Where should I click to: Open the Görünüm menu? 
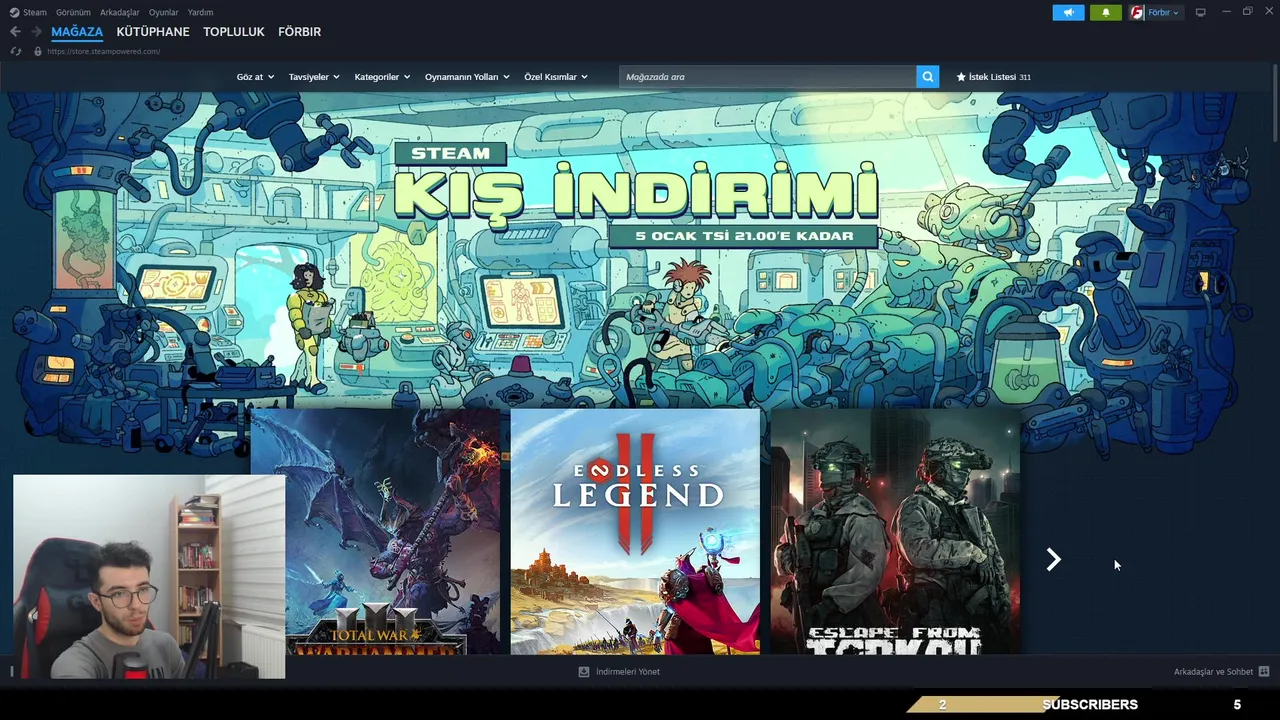(x=73, y=12)
